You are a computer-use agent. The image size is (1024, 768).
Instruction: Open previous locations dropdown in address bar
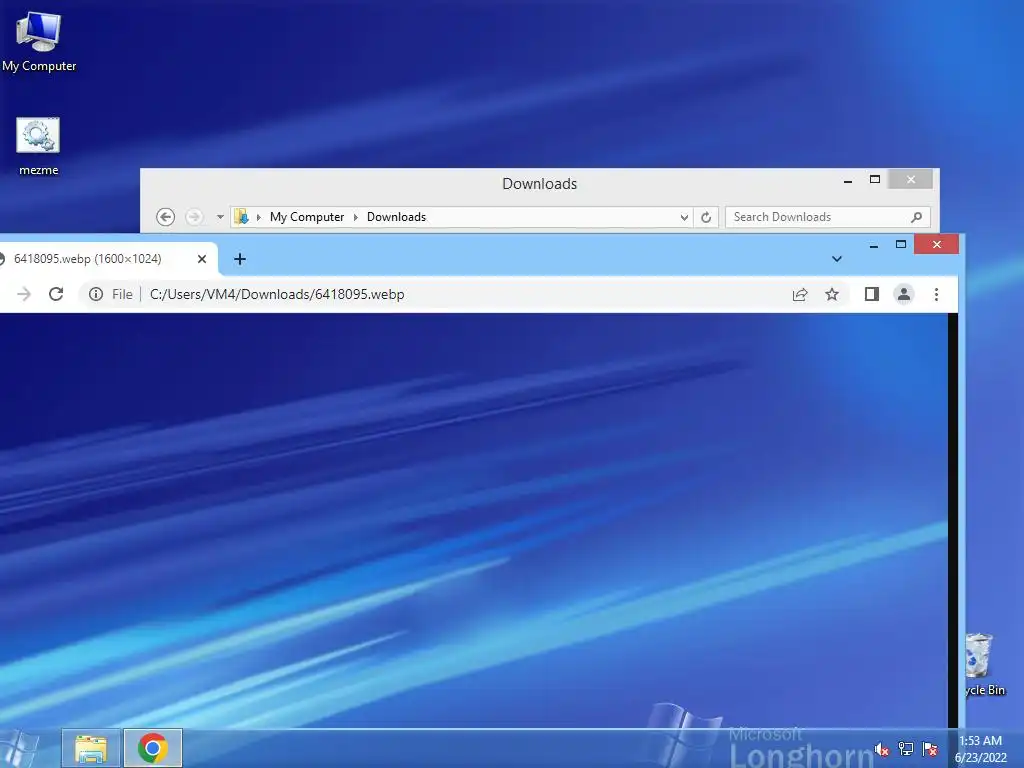[684, 217]
